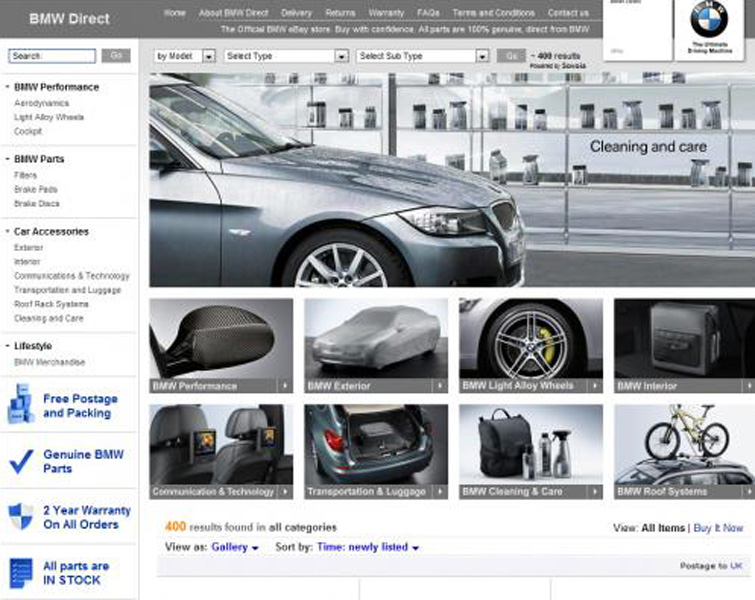Open the Delivery page in top navigation
The height and width of the screenshot is (600, 755).
[x=296, y=13]
